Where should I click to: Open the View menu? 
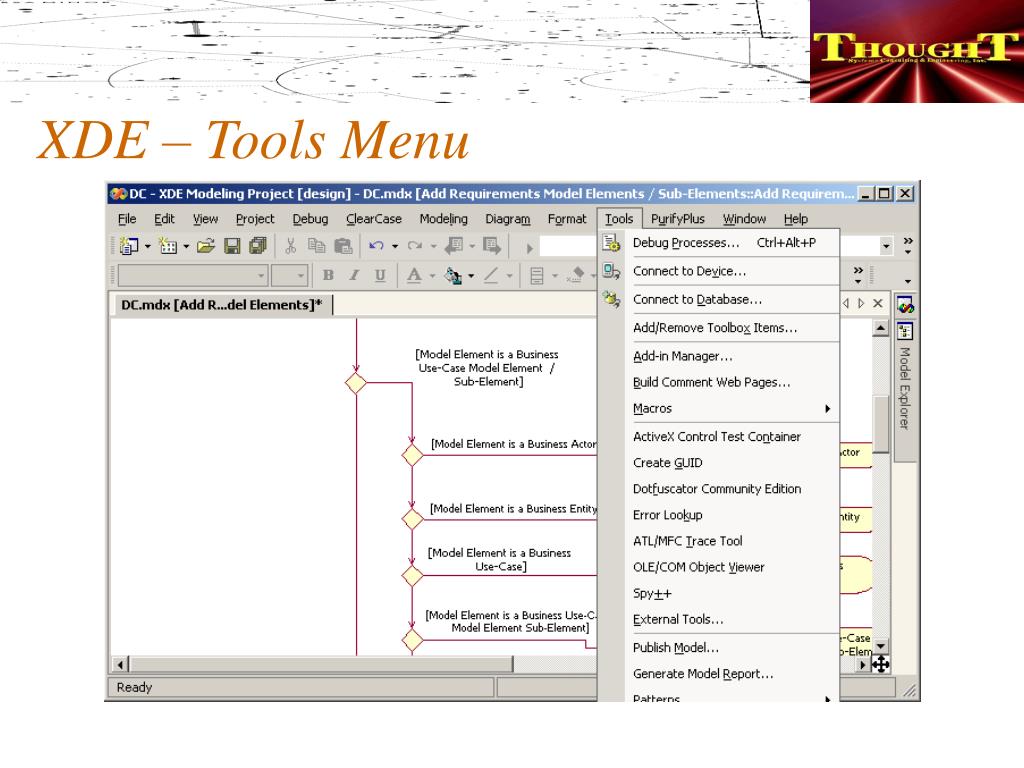205,219
